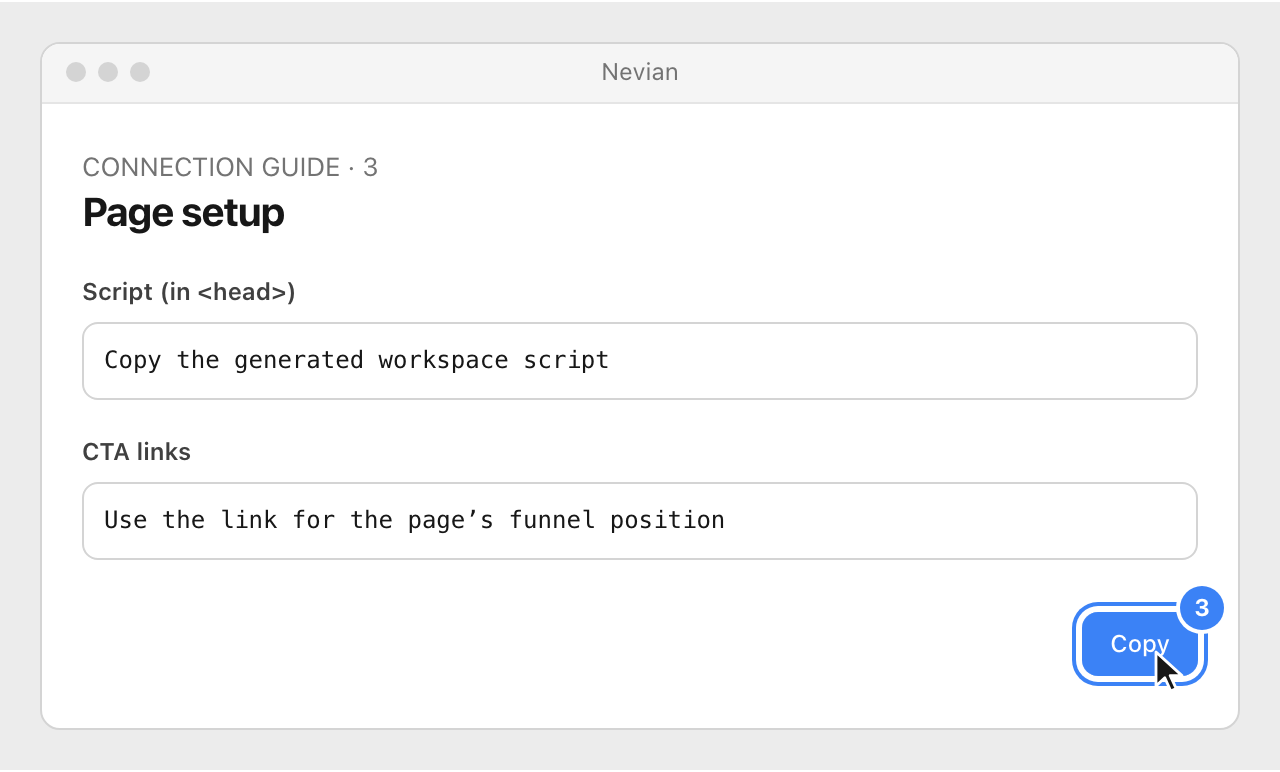Click the CTA links label
The image size is (1280, 772).
click(136, 452)
